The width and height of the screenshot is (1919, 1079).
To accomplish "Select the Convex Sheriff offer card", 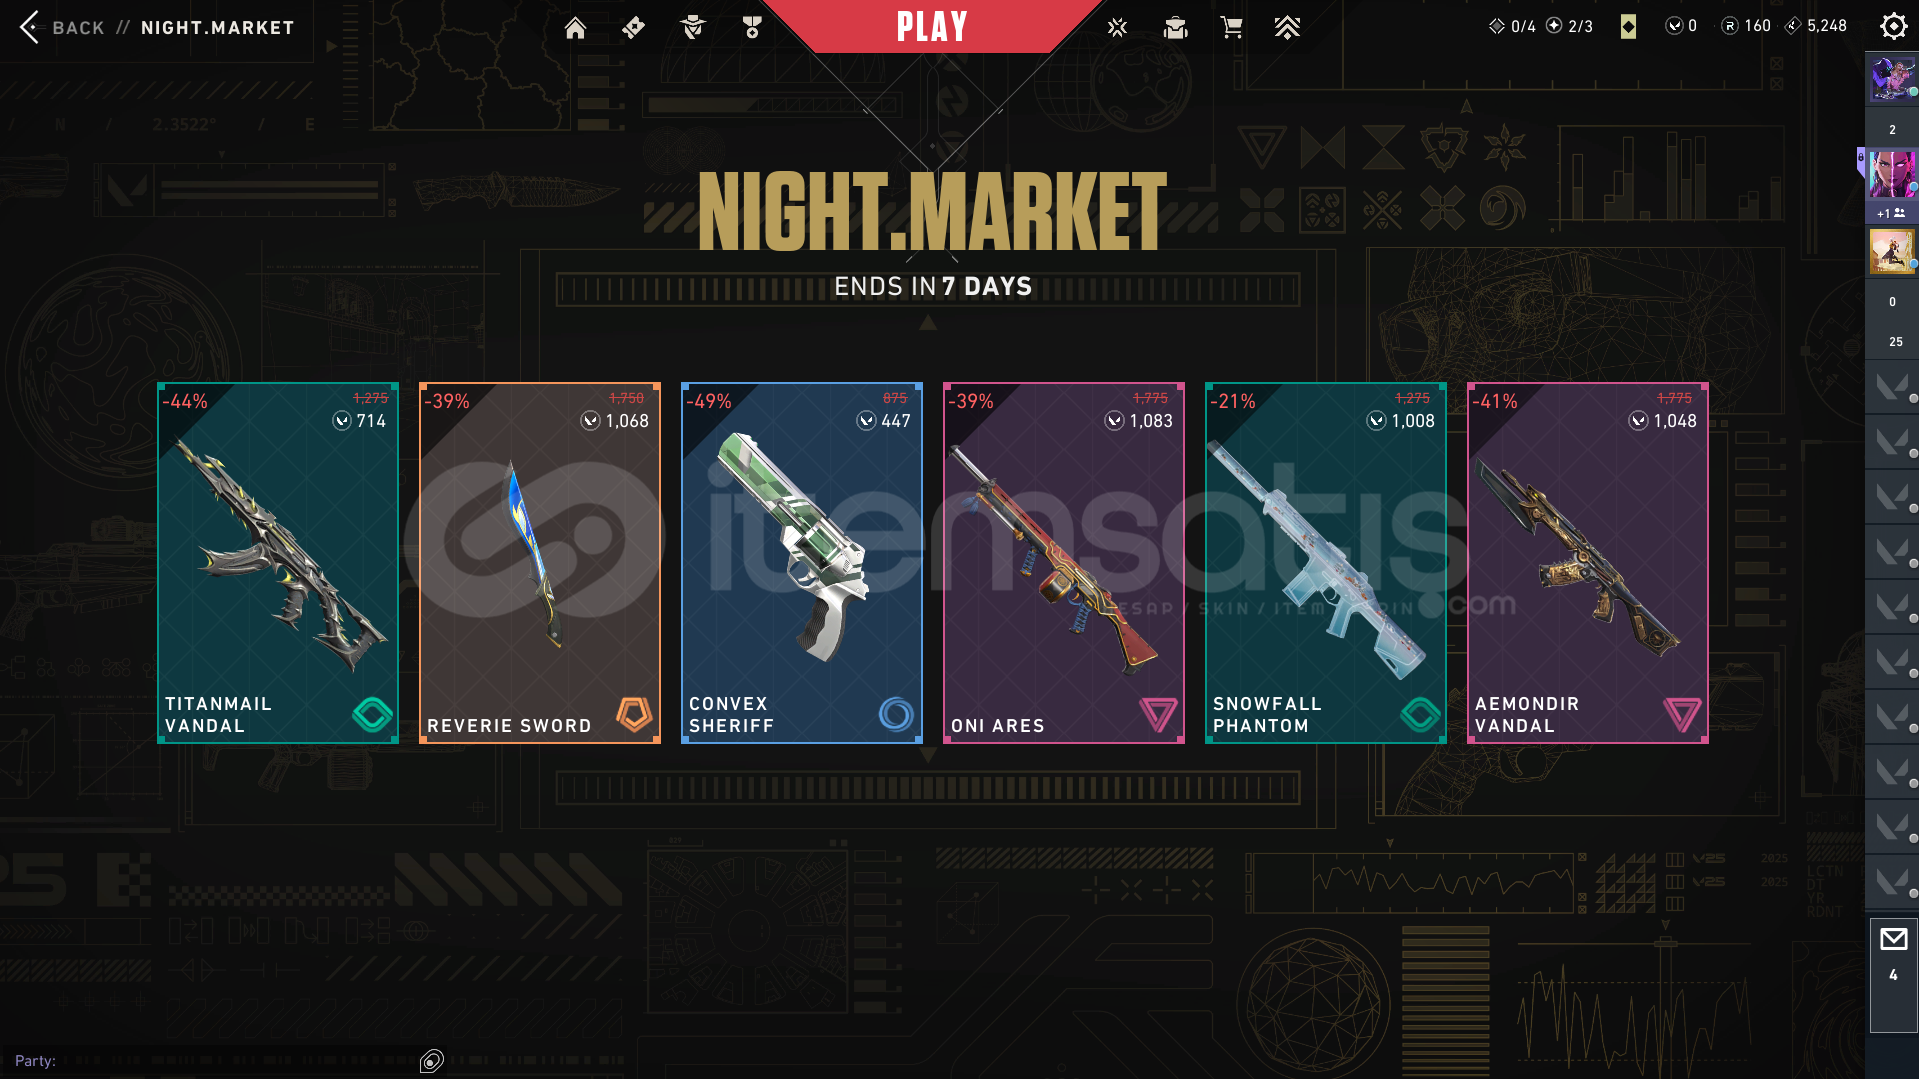I will tap(802, 562).
